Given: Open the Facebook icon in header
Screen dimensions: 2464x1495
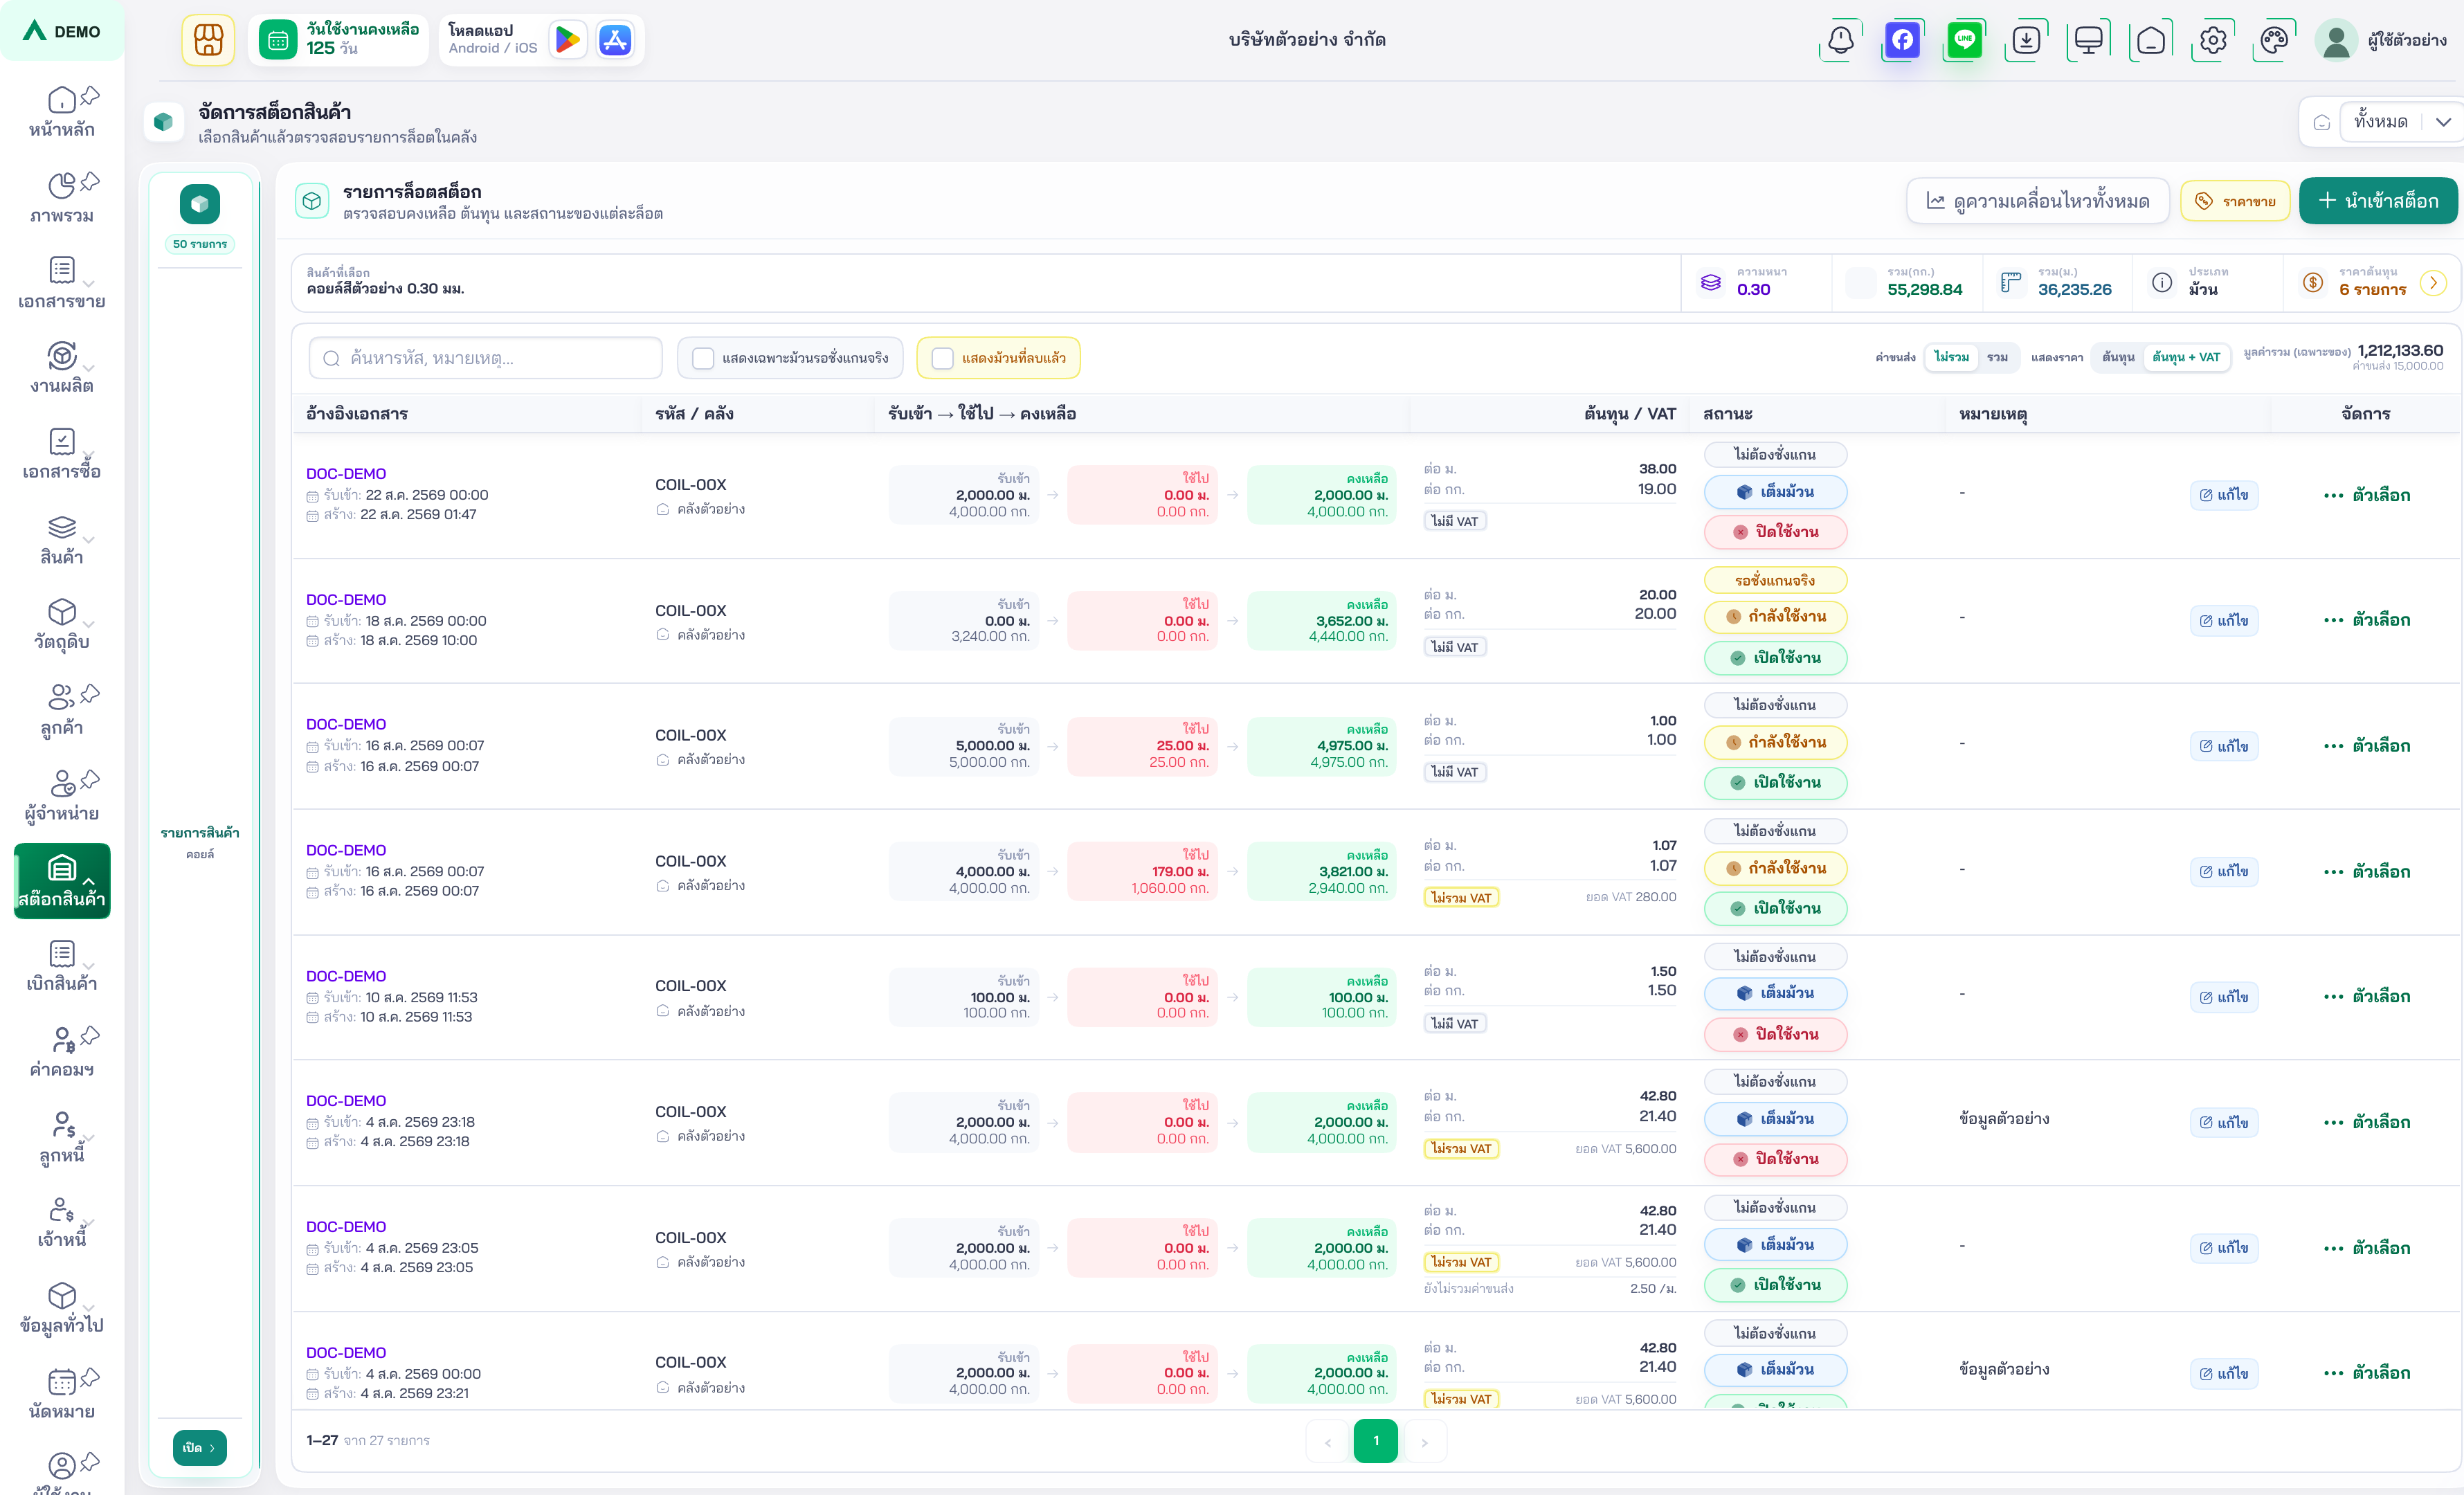Looking at the screenshot, I should (x=1902, y=40).
